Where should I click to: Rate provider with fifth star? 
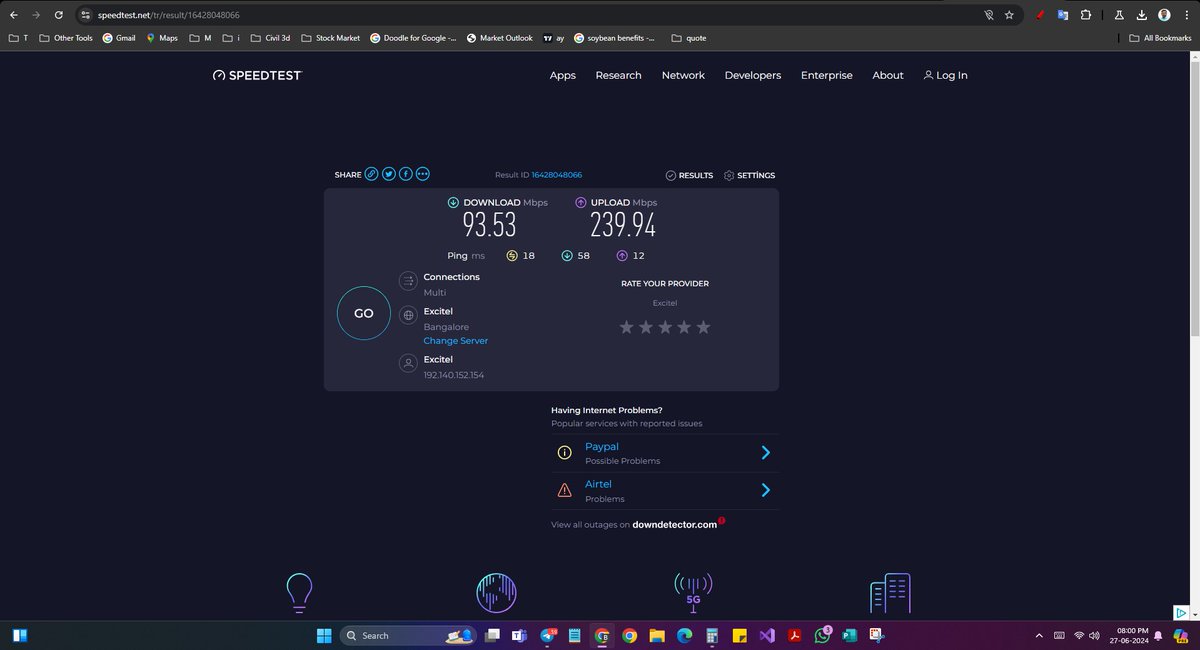(703, 327)
